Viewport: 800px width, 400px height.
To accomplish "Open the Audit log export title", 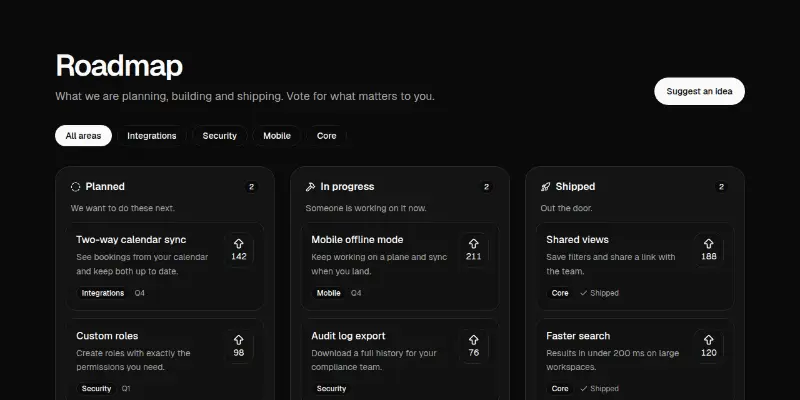I will [x=348, y=336].
